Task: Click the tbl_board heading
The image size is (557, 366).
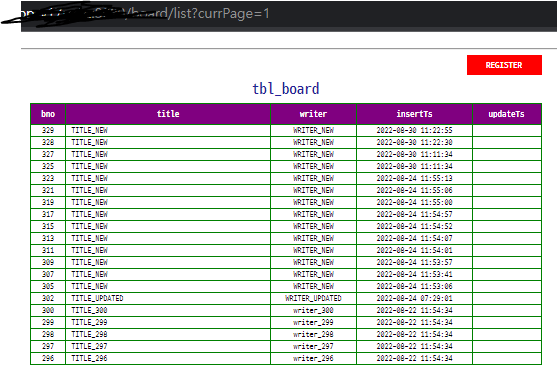Action: point(286,89)
